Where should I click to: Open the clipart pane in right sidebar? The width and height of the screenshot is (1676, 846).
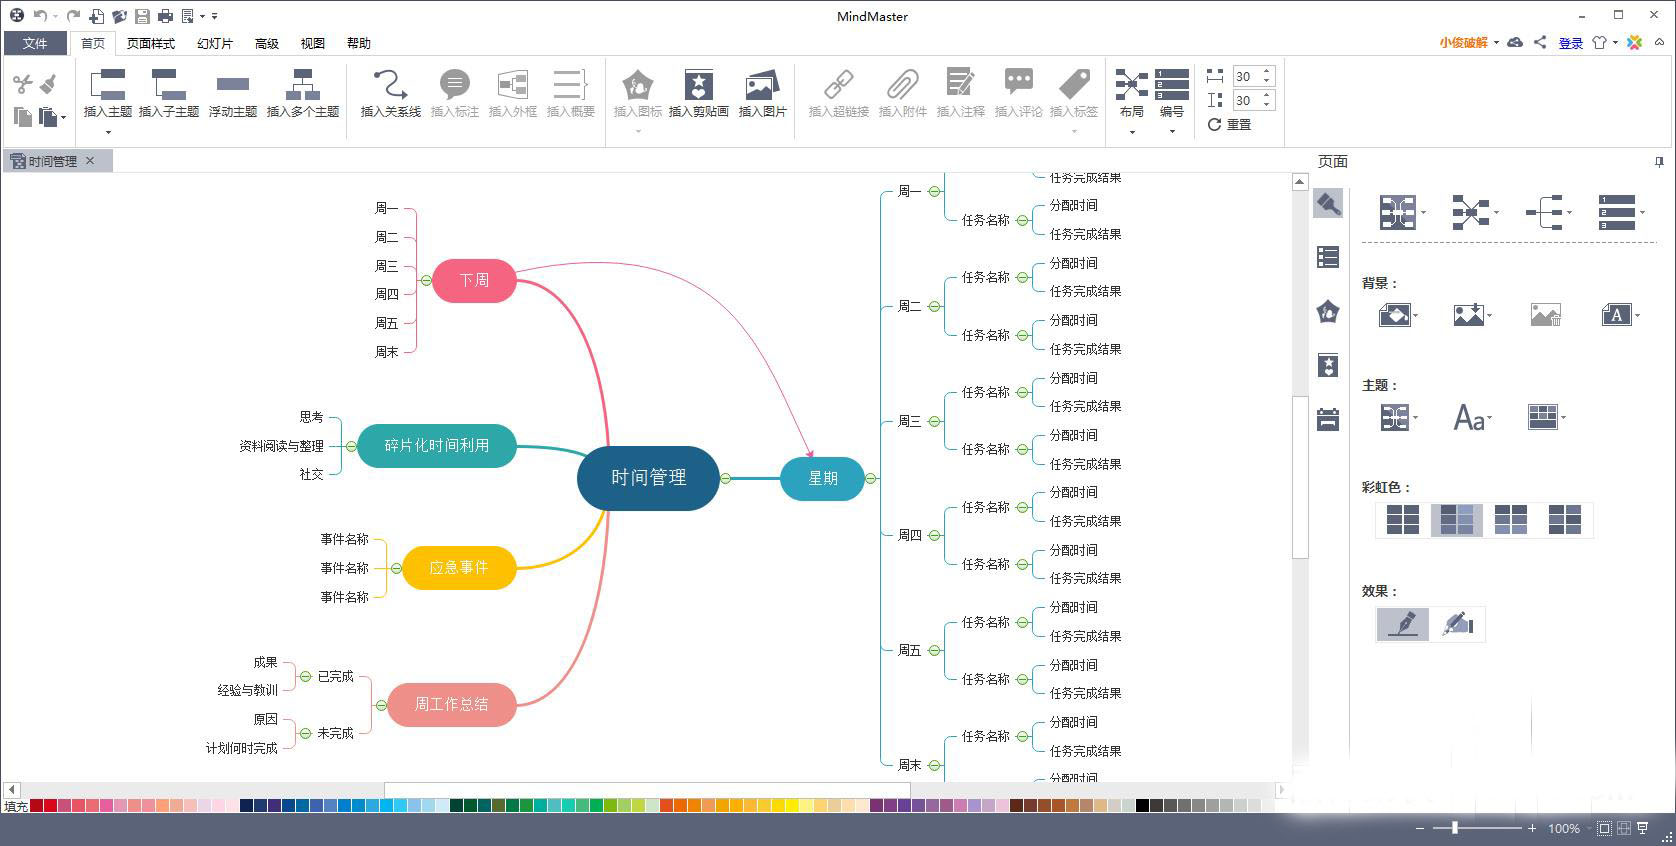pyautogui.click(x=1328, y=366)
